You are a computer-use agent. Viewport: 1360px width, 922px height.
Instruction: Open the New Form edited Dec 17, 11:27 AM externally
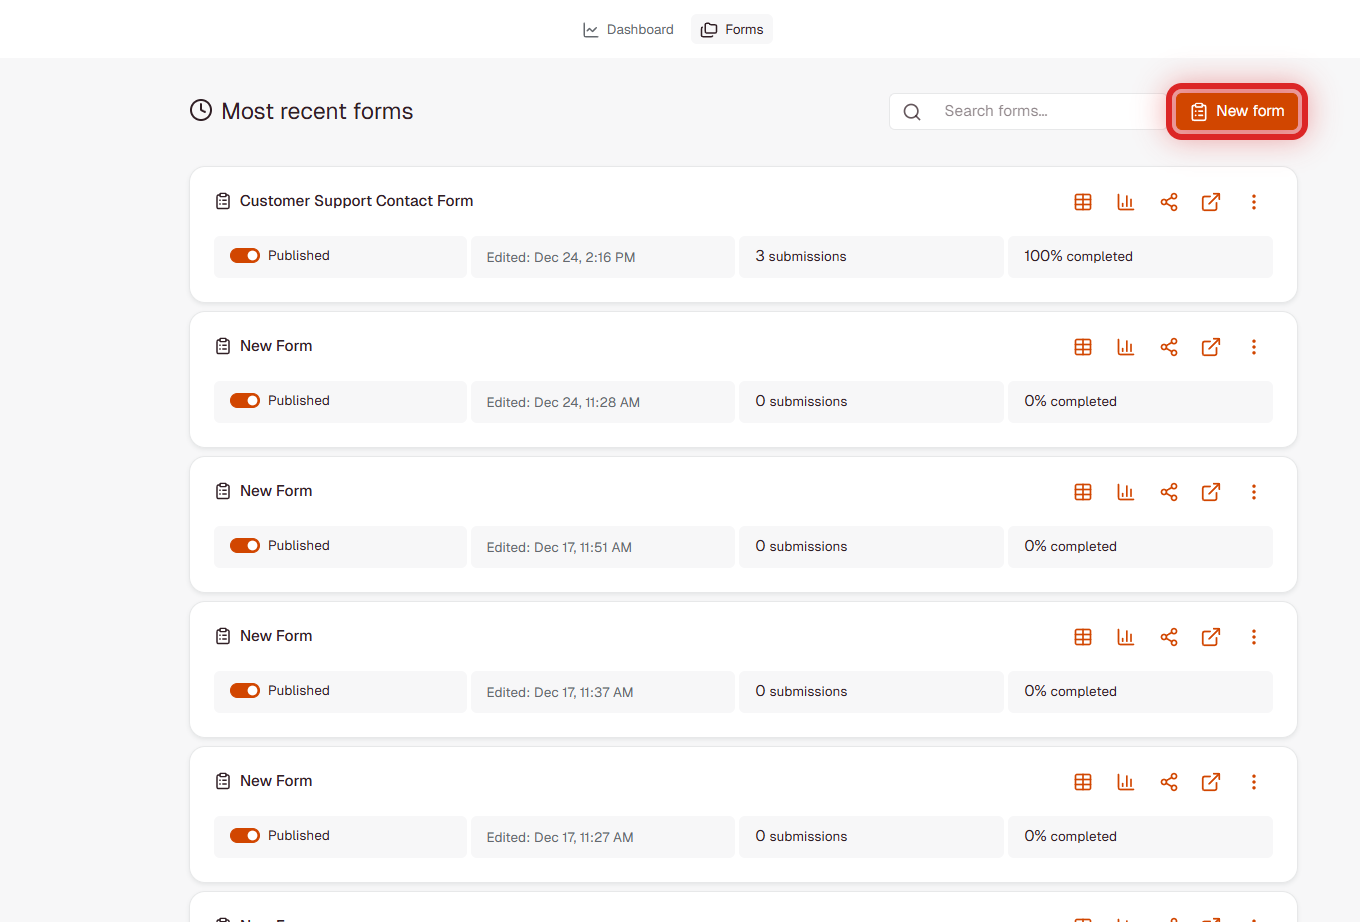pos(1211,782)
